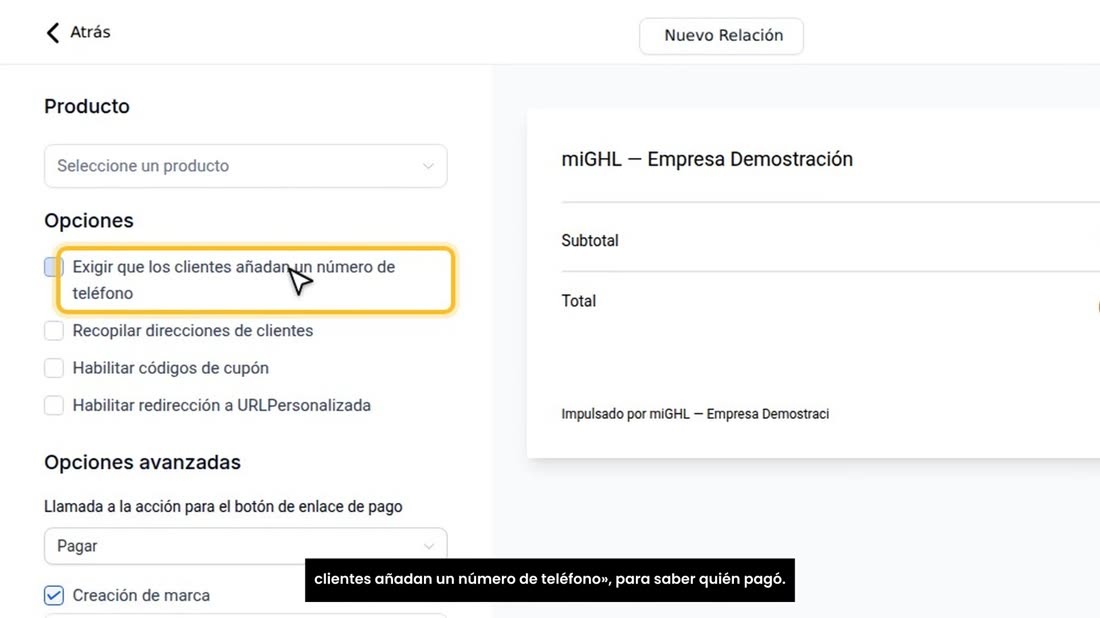Click the Opciones avanzadas heading

pos(142,462)
